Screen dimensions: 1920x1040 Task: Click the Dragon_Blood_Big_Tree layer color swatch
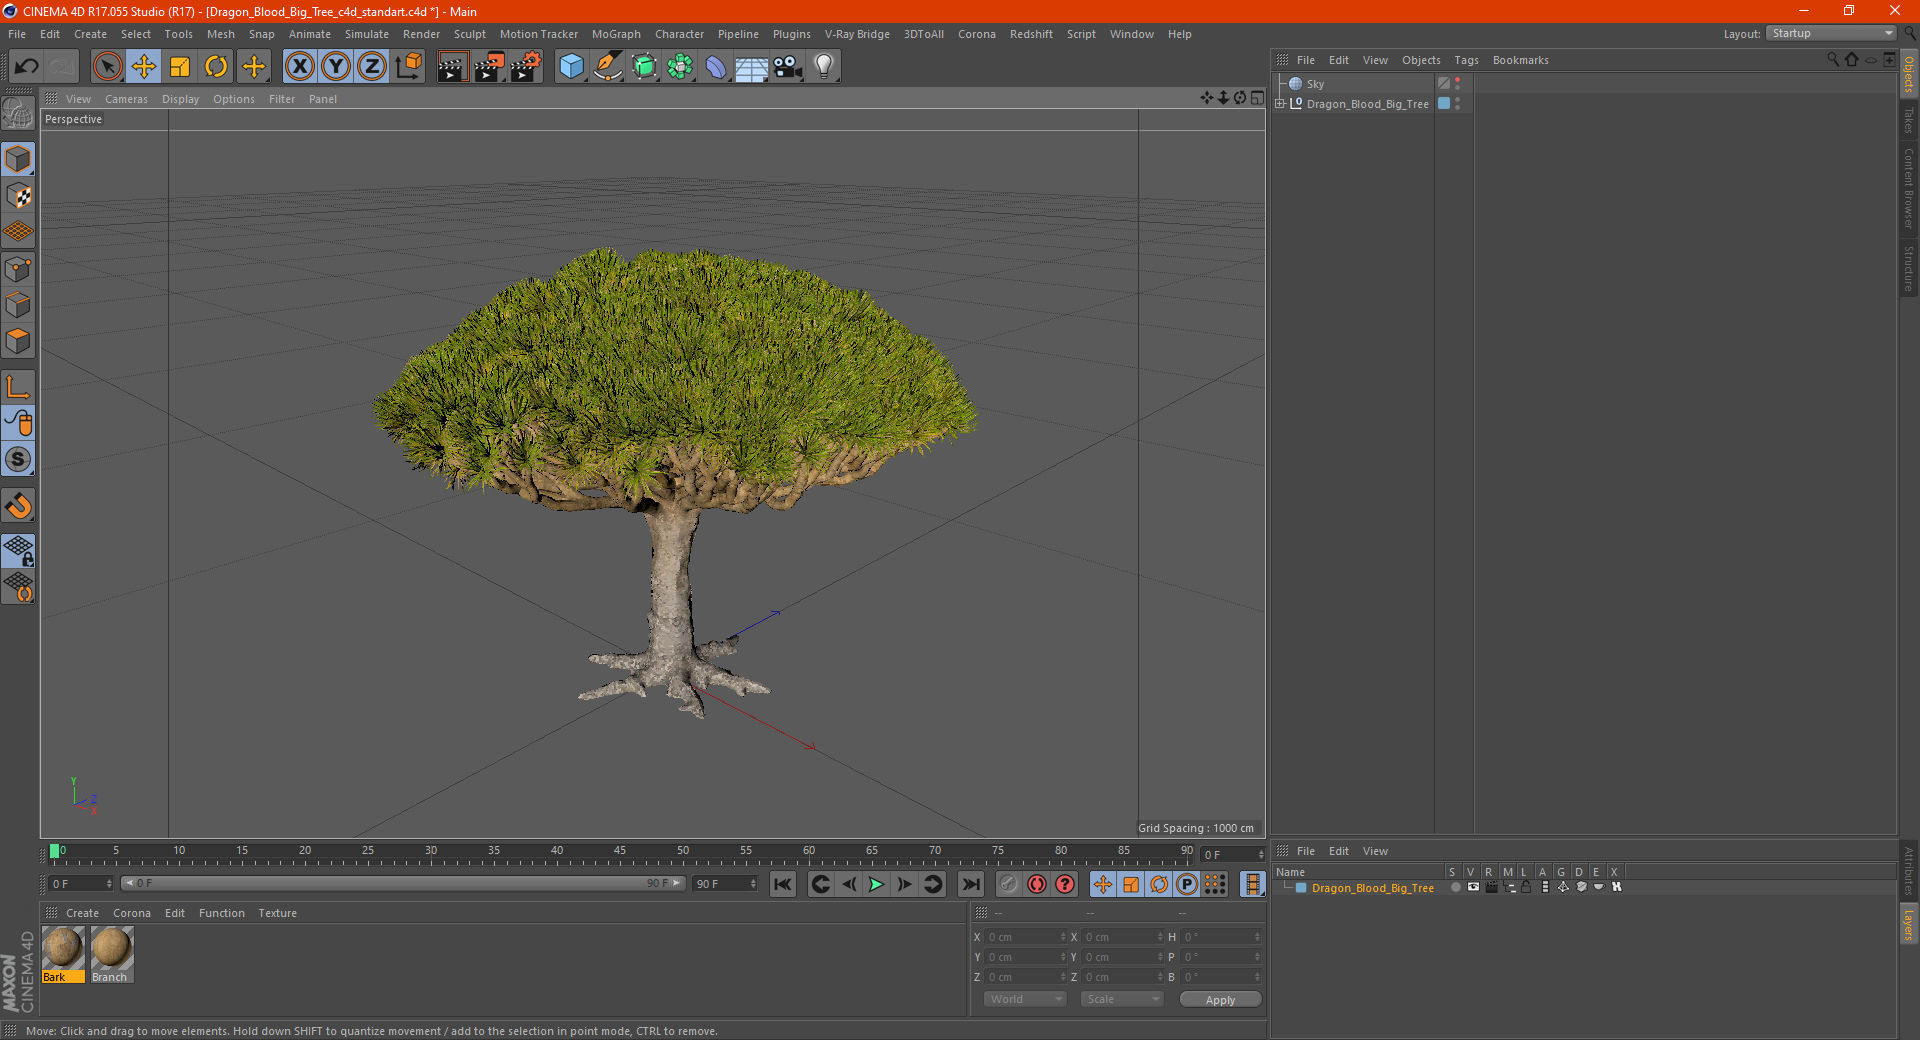[1301, 888]
